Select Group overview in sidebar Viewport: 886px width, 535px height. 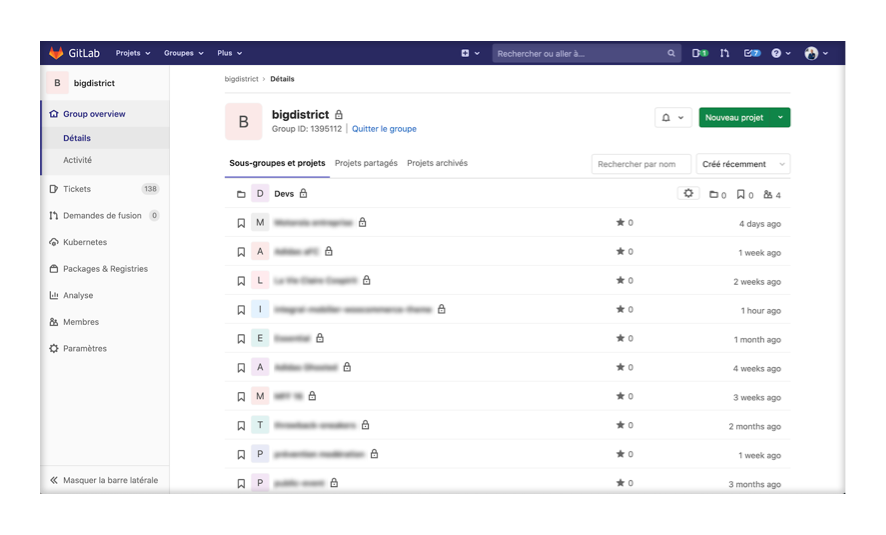click(x=94, y=114)
